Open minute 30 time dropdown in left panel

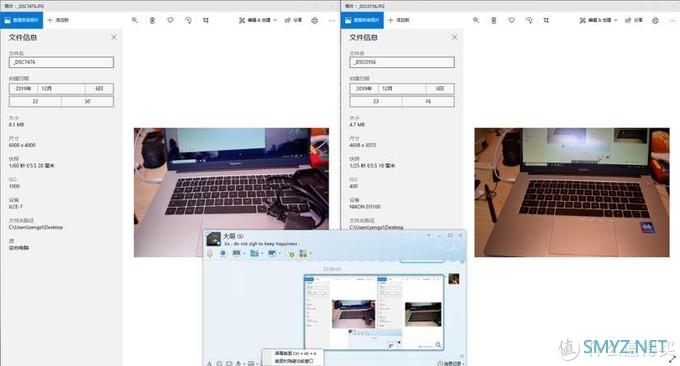[88, 101]
